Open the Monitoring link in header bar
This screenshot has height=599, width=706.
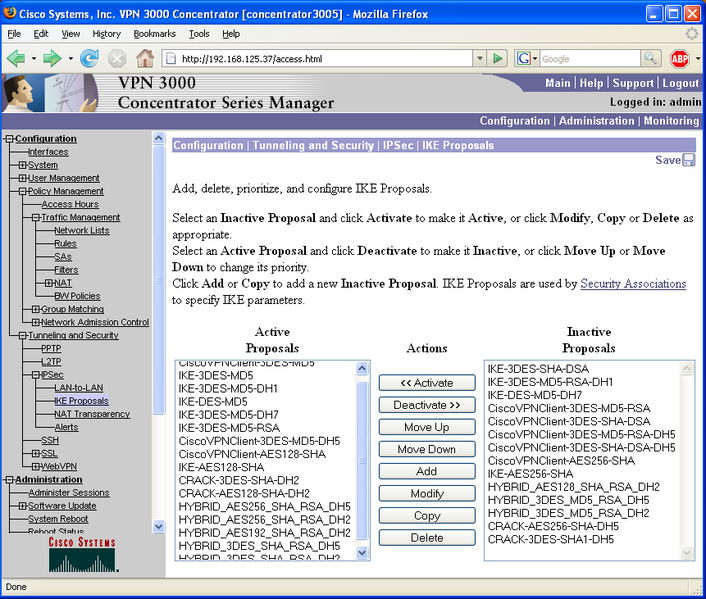point(671,121)
